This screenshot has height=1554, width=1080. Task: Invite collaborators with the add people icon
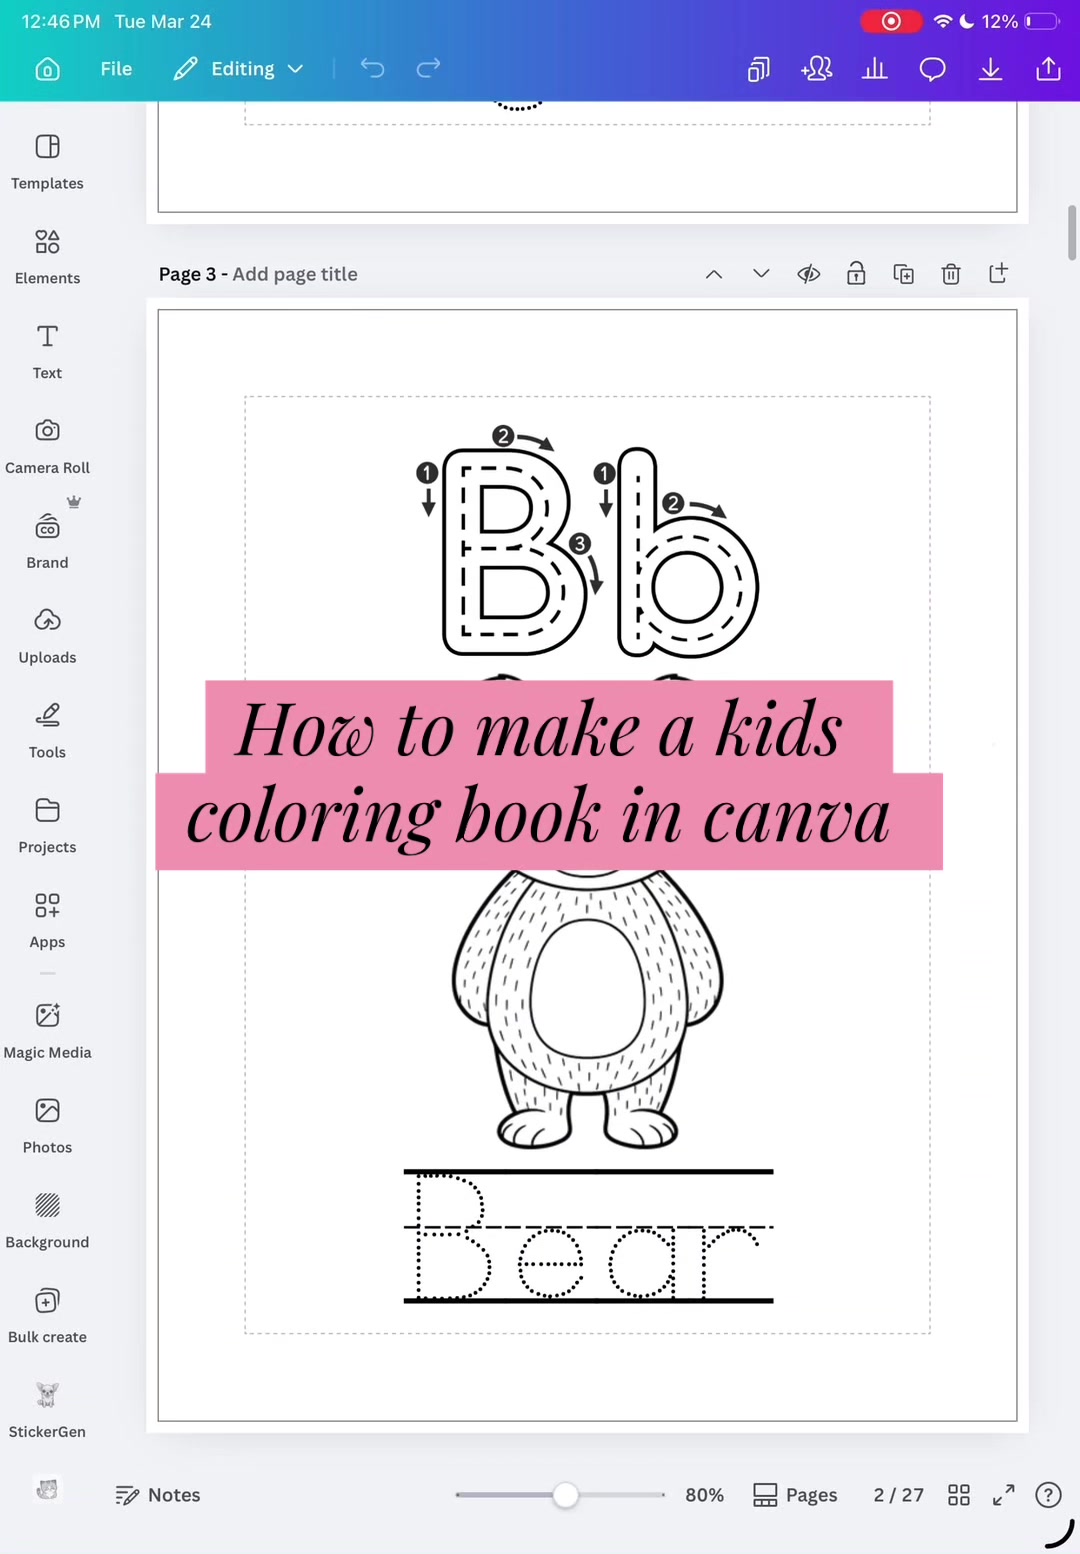(817, 69)
